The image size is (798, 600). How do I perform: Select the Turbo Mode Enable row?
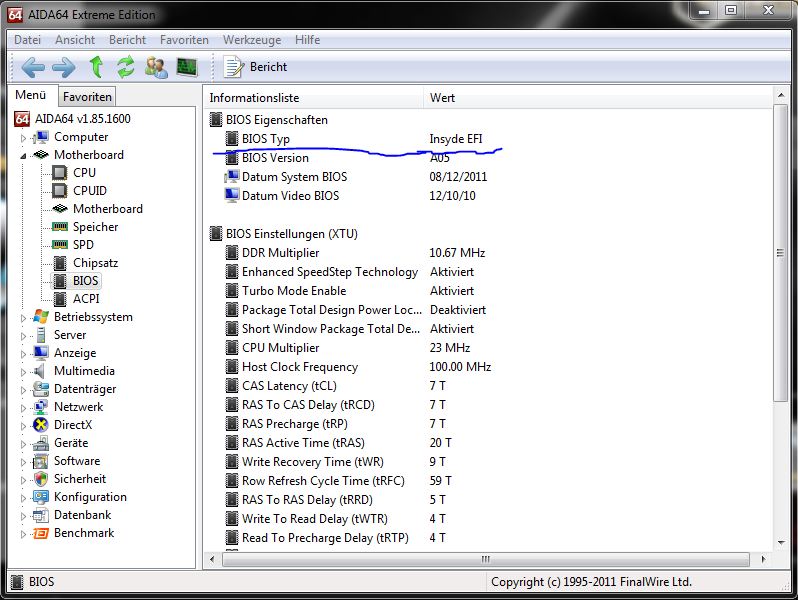489,291
